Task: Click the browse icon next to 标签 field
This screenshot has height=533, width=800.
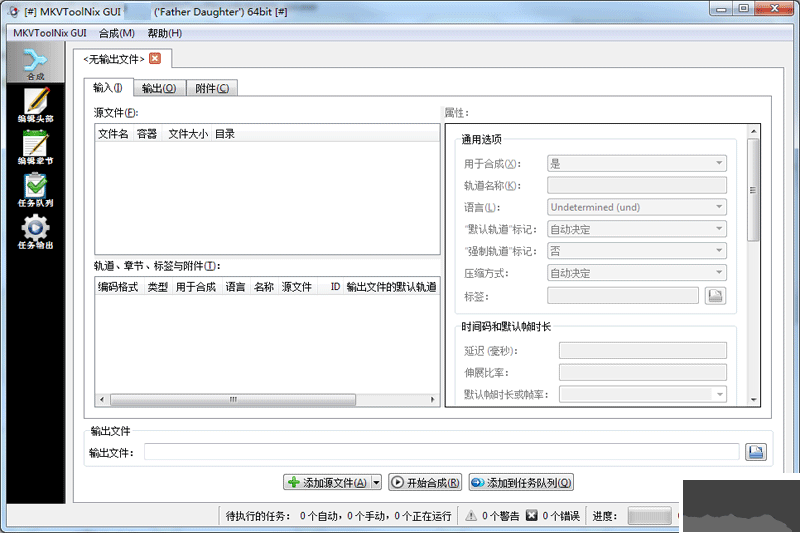Action: (x=715, y=295)
